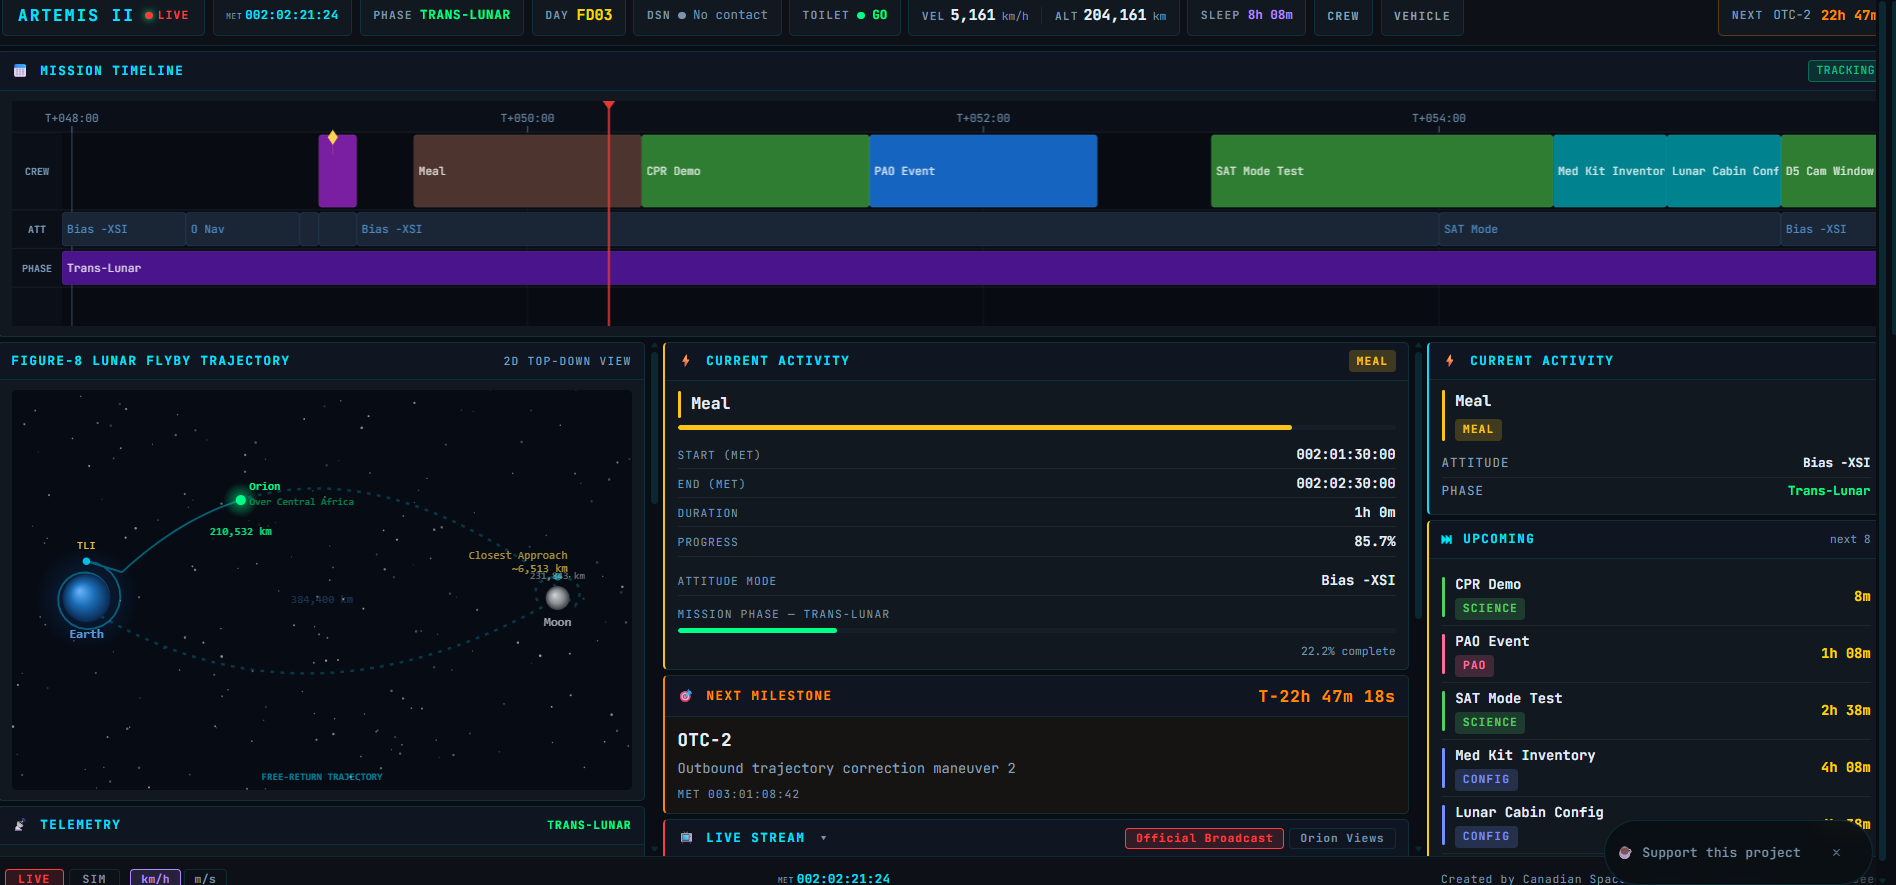Click the T-22h 47m 18s milestone countdown
Screen dimensions: 1896x885
[1326, 696]
